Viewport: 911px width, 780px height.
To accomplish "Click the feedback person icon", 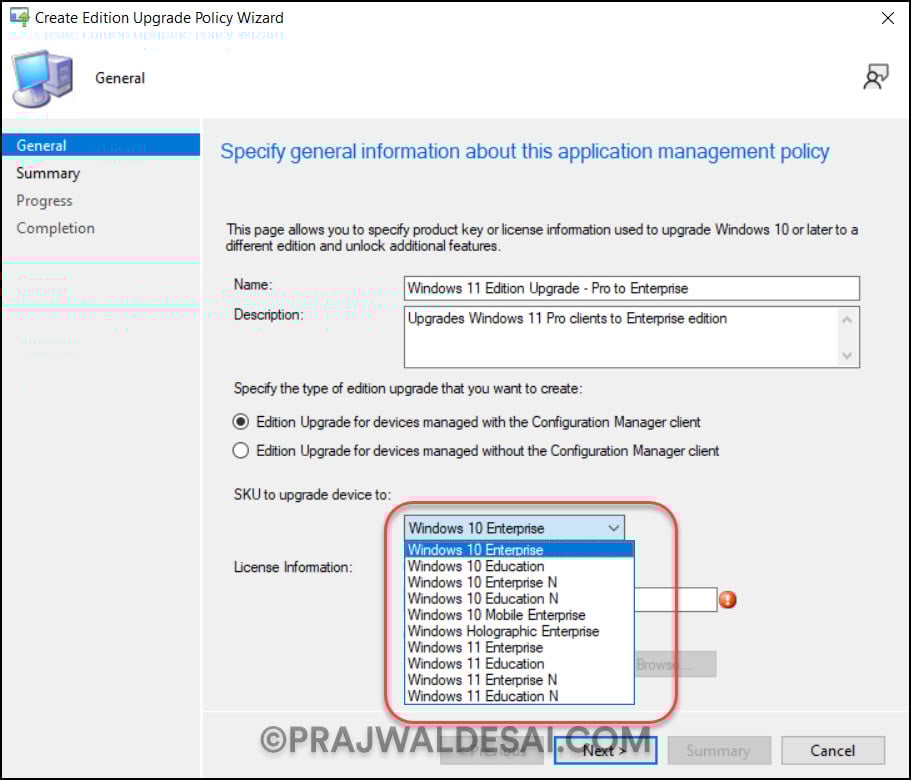I will coord(876,77).
